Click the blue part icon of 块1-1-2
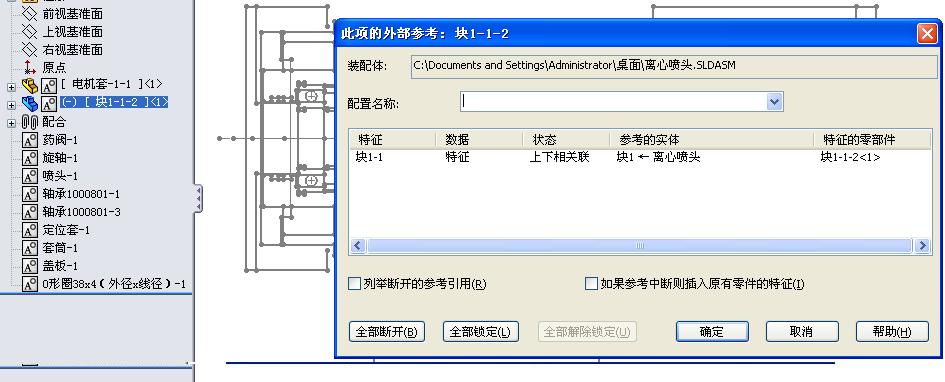This screenshot has height=382, width=945. pyautogui.click(x=30, y=104)
